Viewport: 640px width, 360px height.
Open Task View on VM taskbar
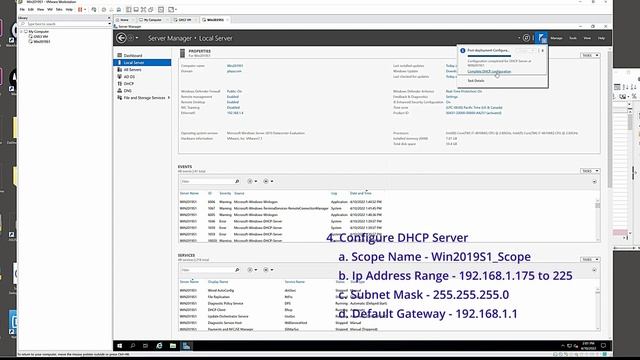tap(146, 346)
